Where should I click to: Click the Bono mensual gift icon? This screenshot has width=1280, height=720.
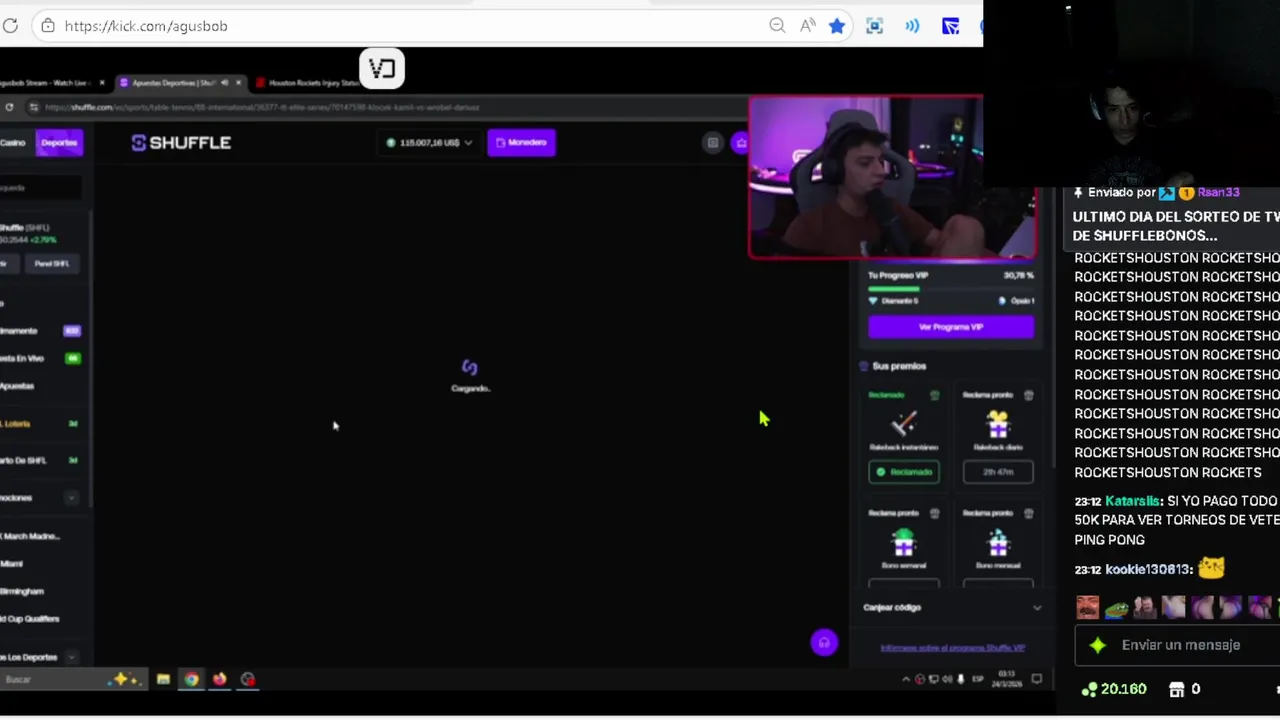(998, 542)
